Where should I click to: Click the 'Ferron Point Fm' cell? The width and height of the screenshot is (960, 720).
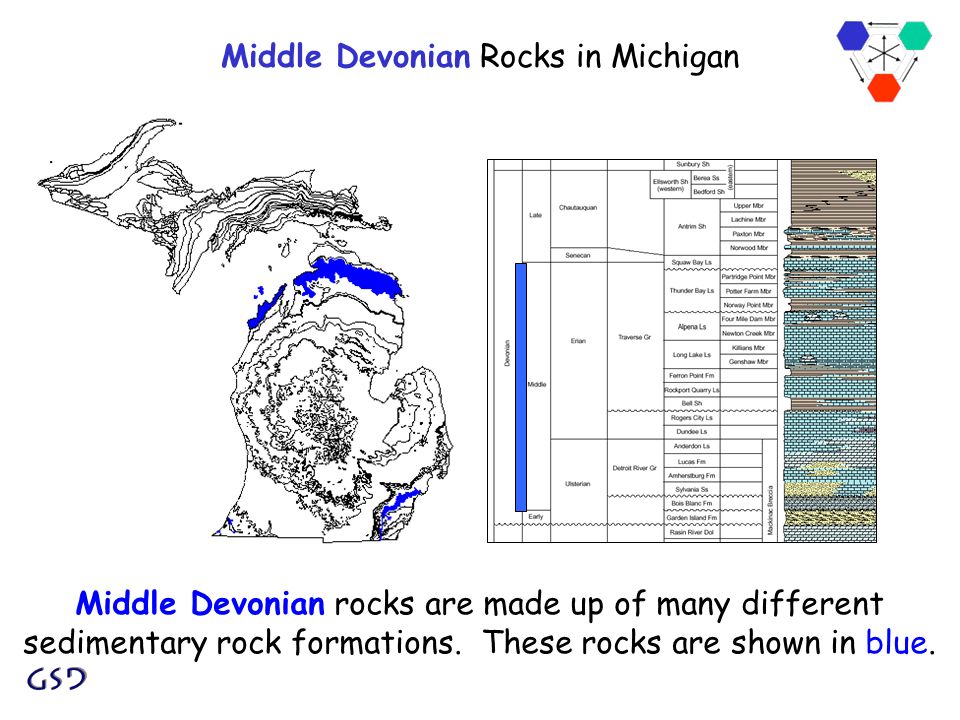pos(692,375)
